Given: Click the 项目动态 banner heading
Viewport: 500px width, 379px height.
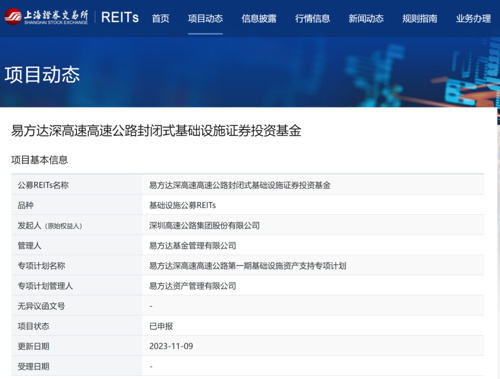Looking at the screenshot, I should click(x=42, y=75).
